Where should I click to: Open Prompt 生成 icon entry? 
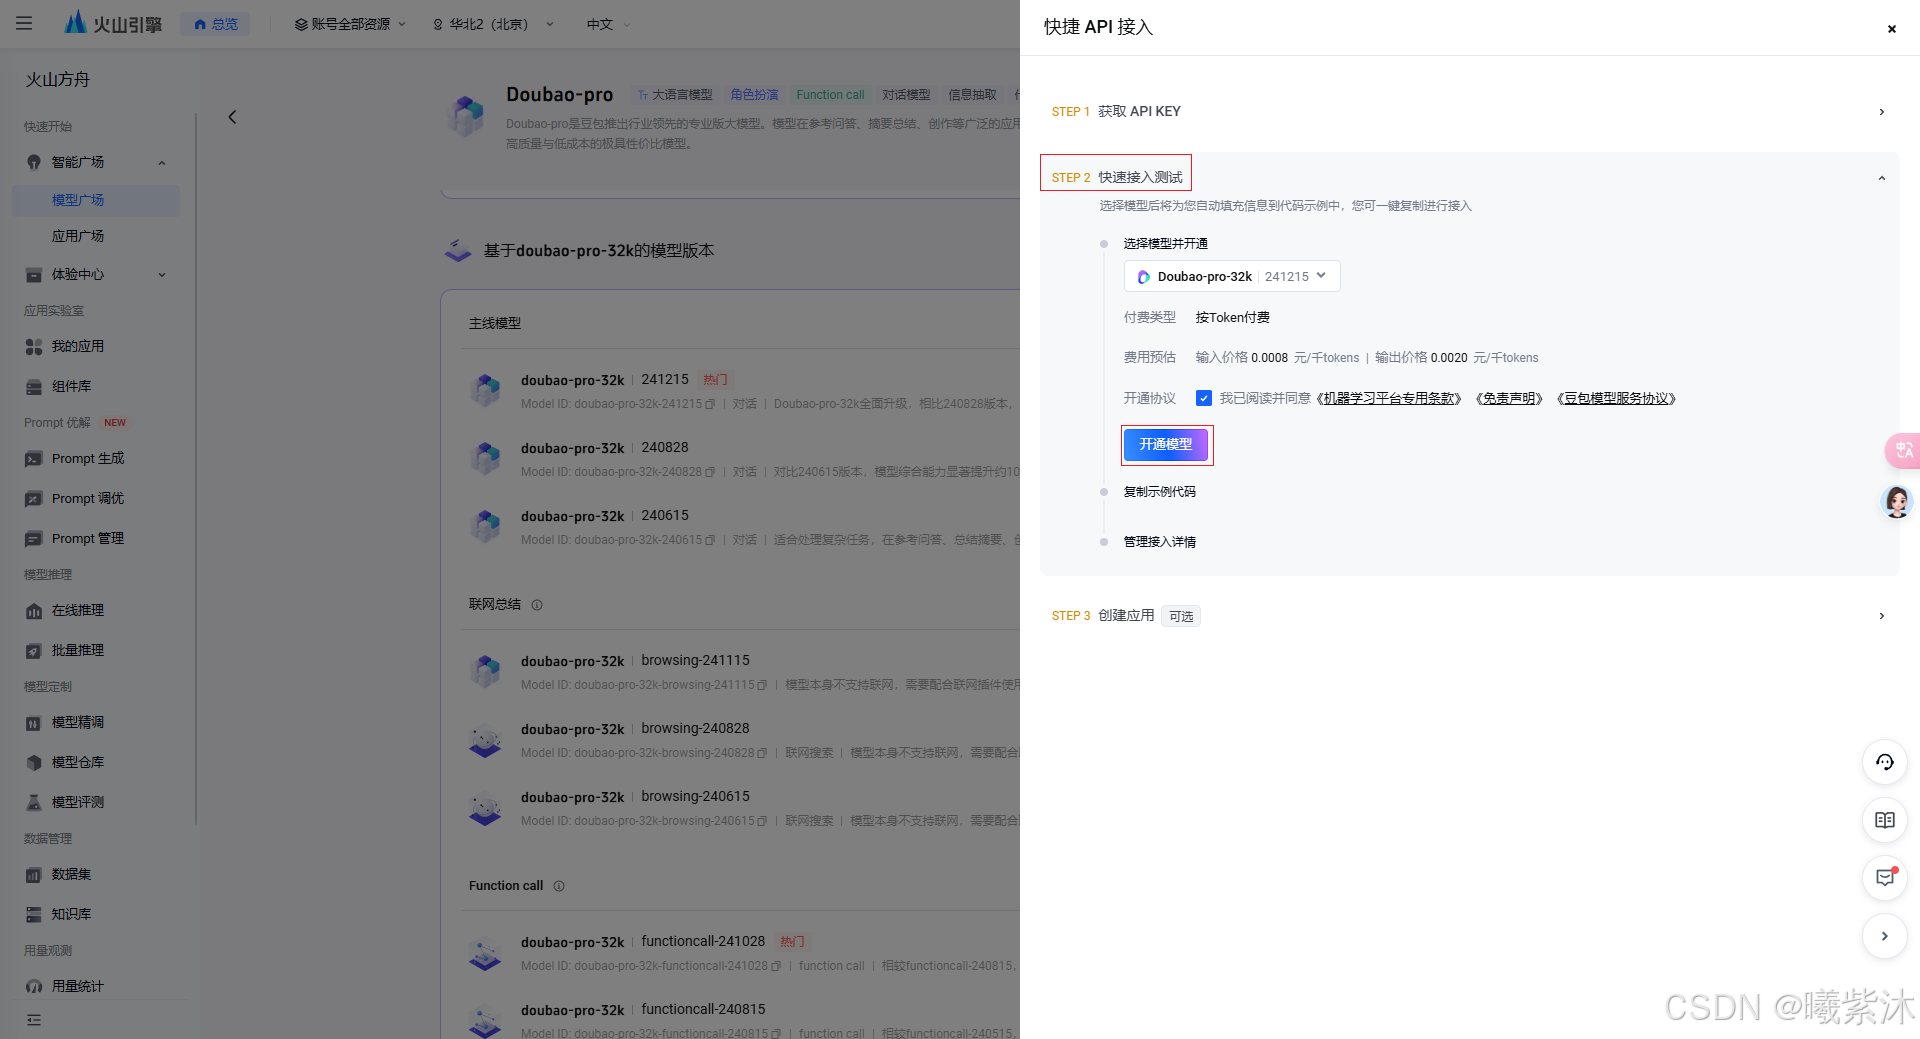click(33, 459)
